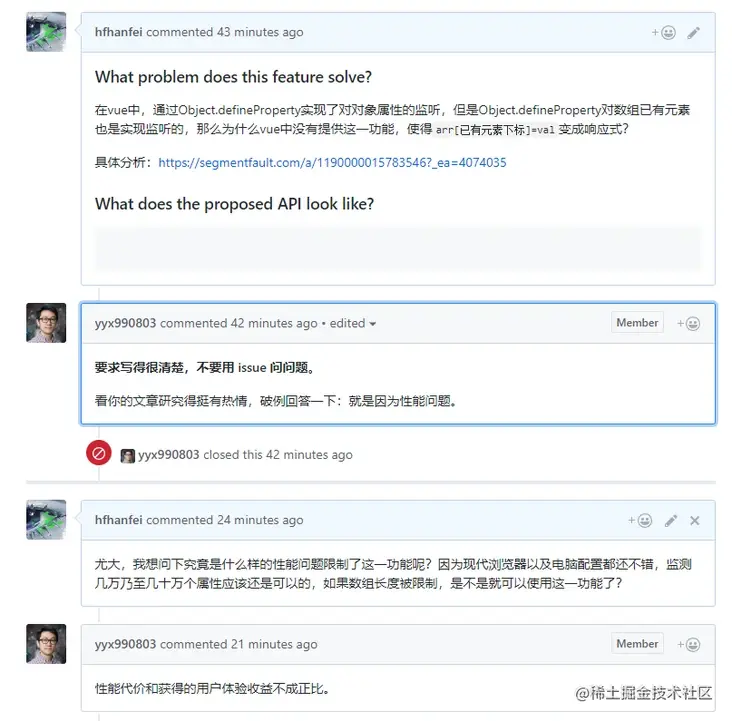Viewport: 732px width, 721px height.
Task: Open the segmentfault.com analysis link
Action: 332,163
